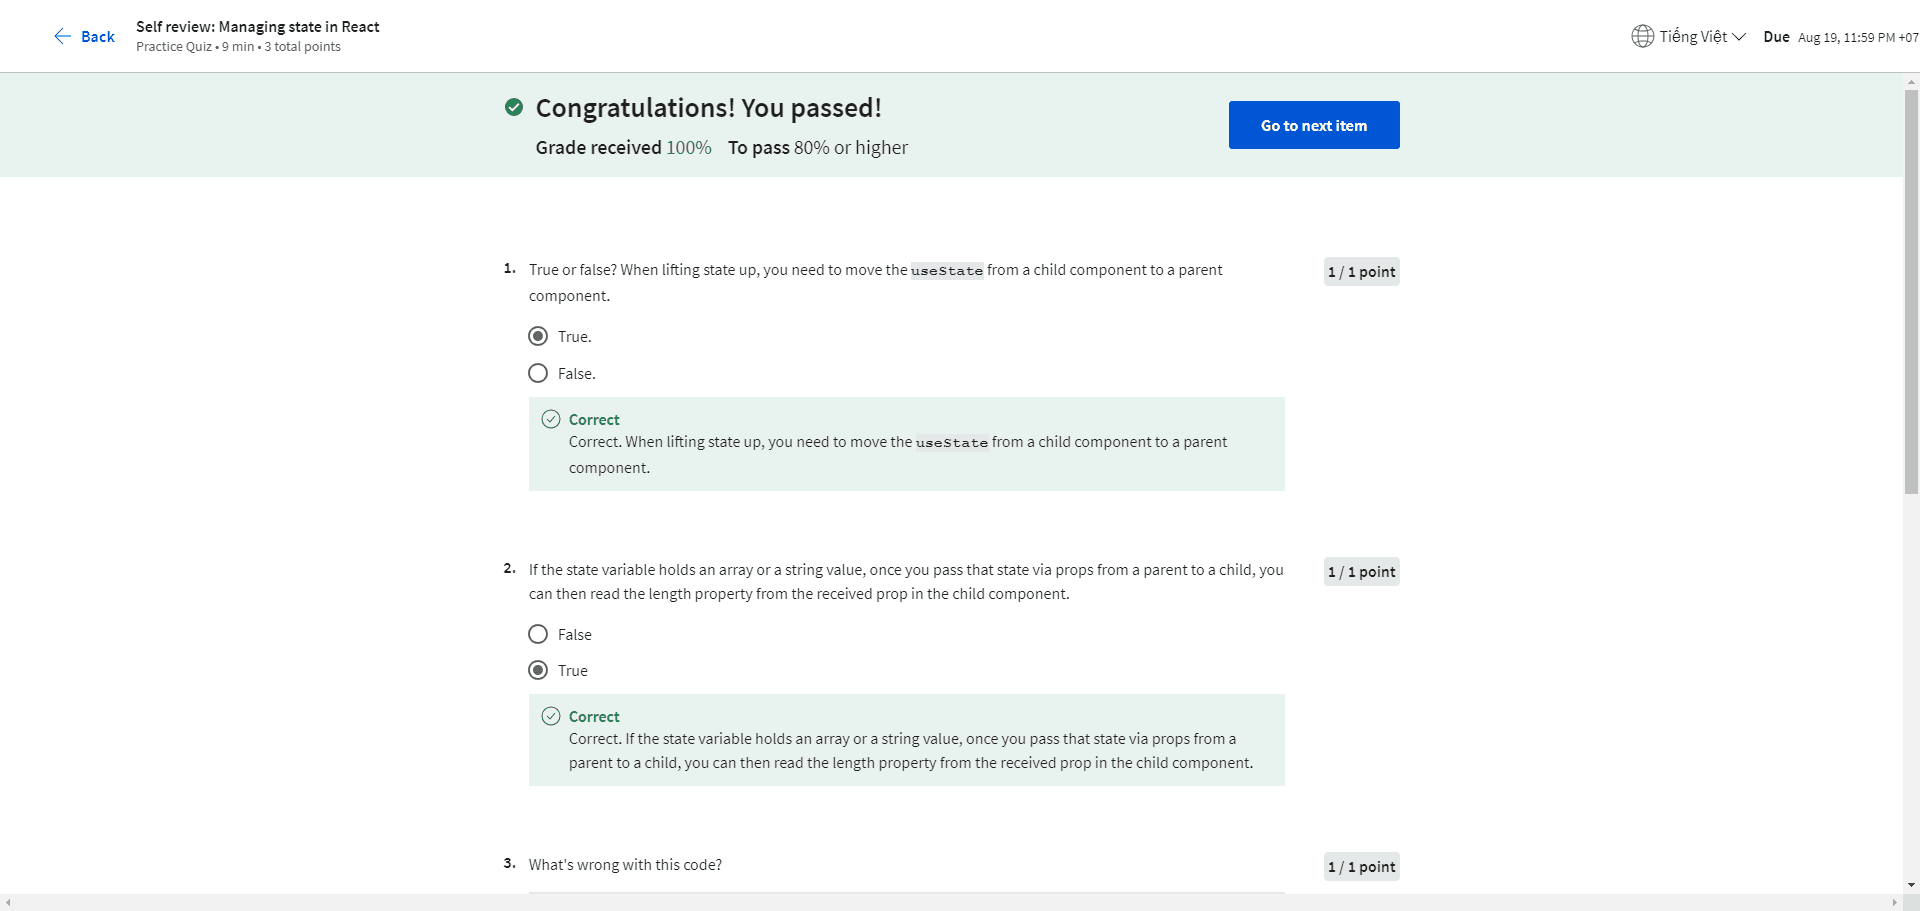
Task: Click the horizontal scrollbar right arrow
Action: tap(1894, 902)
